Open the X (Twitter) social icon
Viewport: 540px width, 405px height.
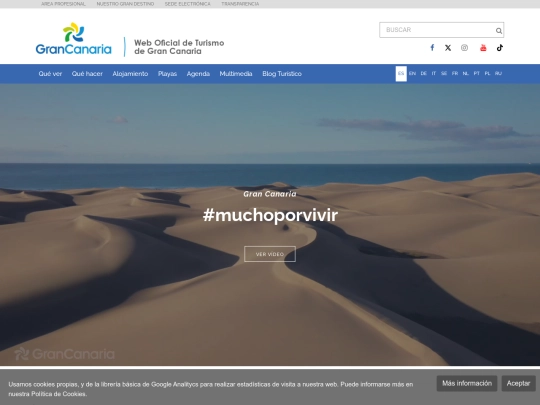pyautogui.click(x=448, y=48)
